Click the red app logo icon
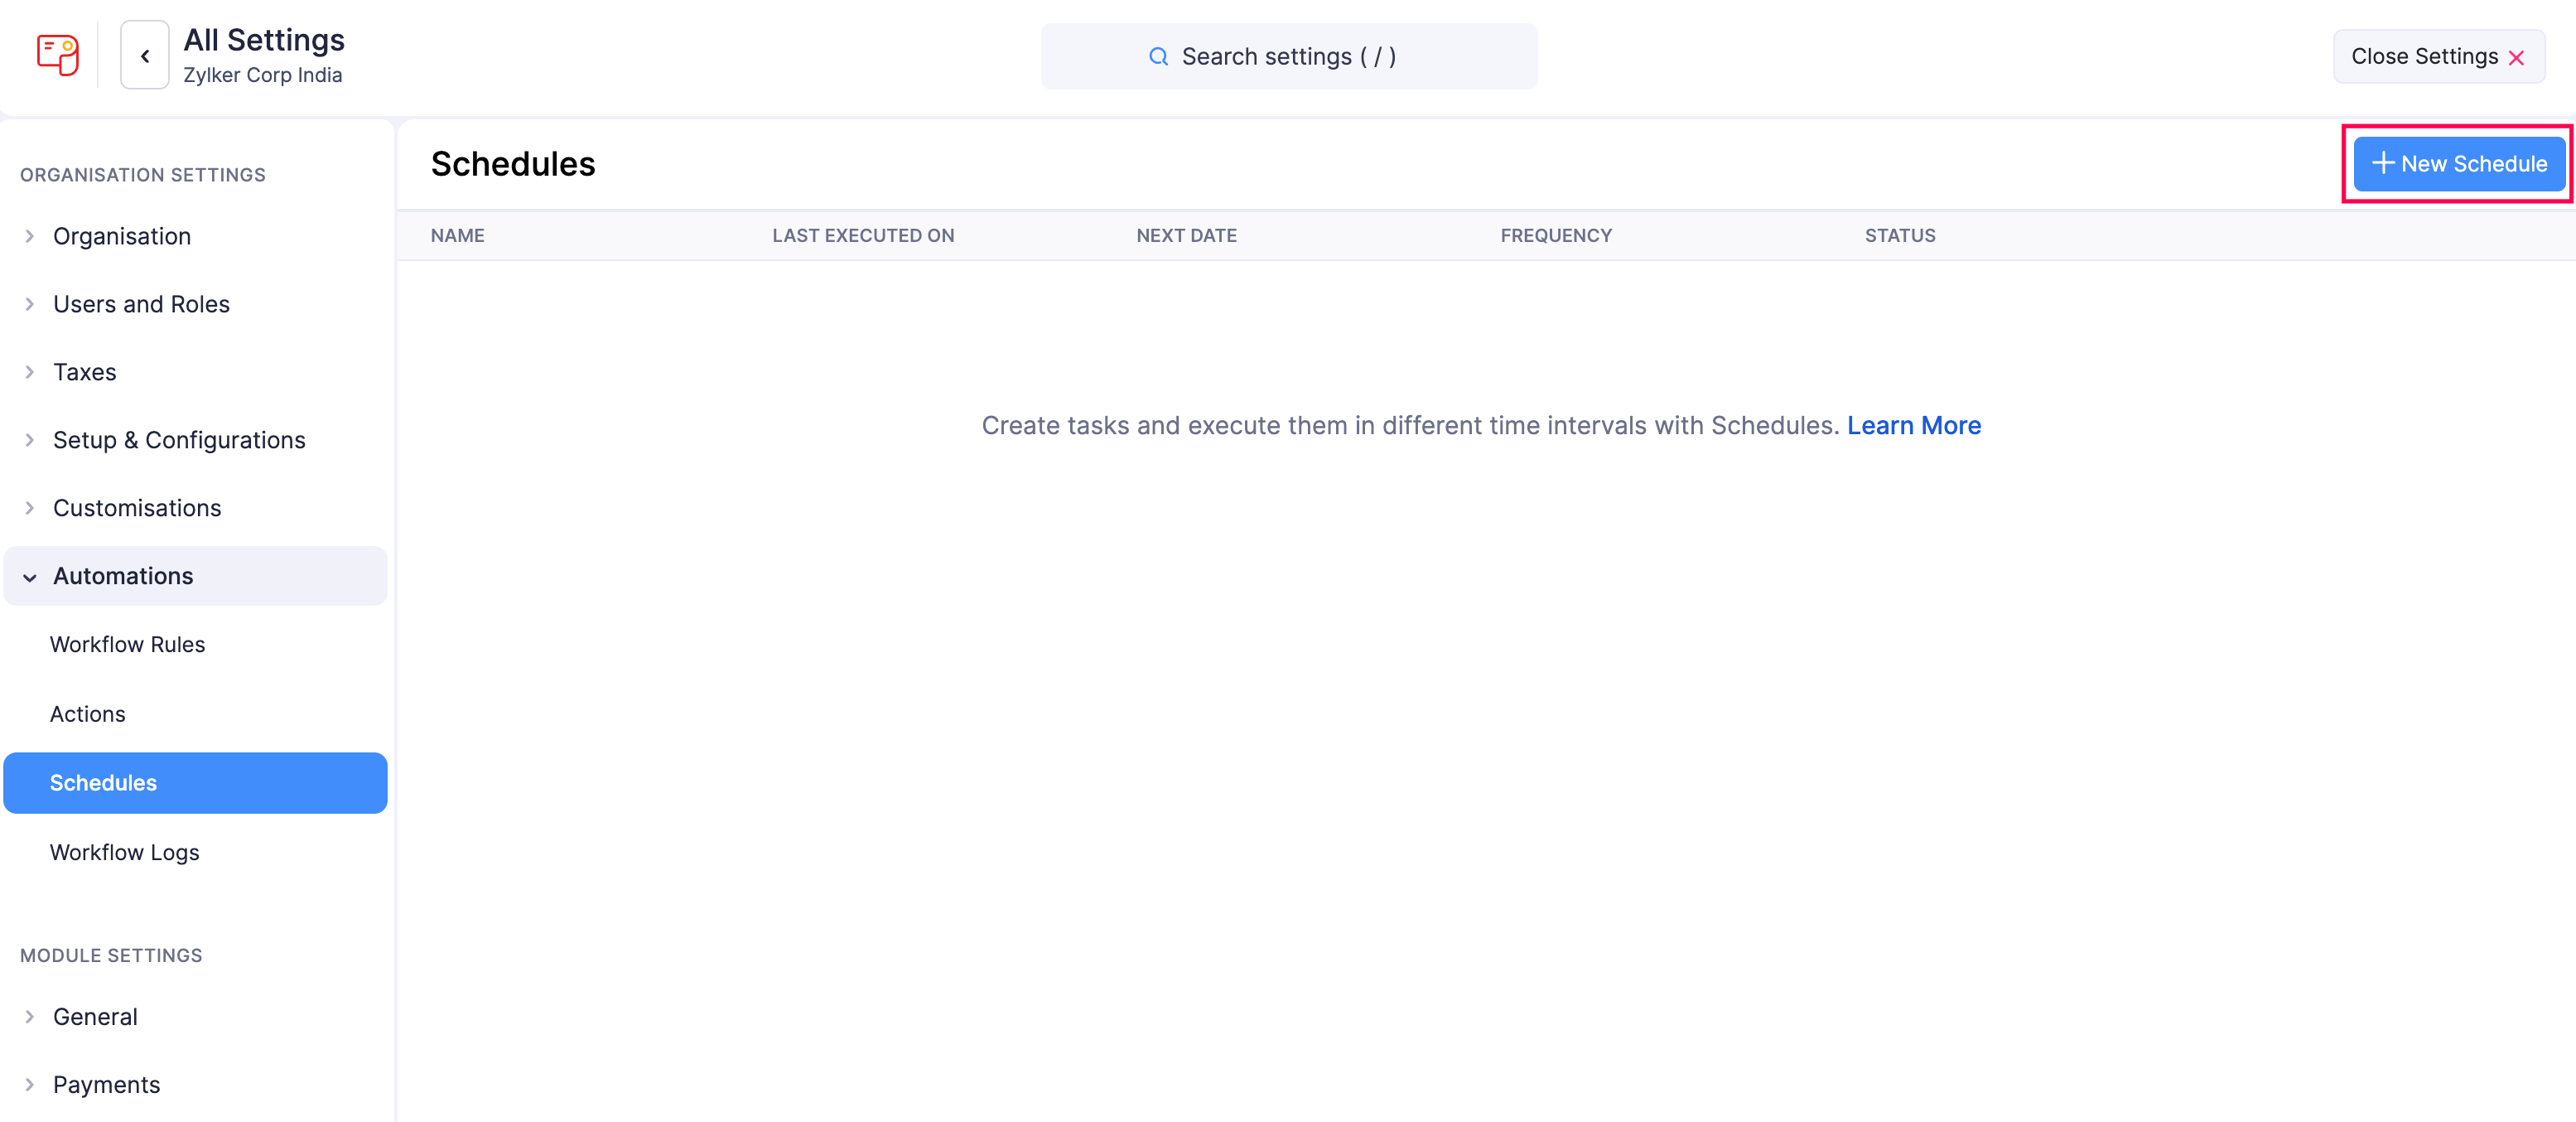2576x1122 pixels. (x=58, y=55)
